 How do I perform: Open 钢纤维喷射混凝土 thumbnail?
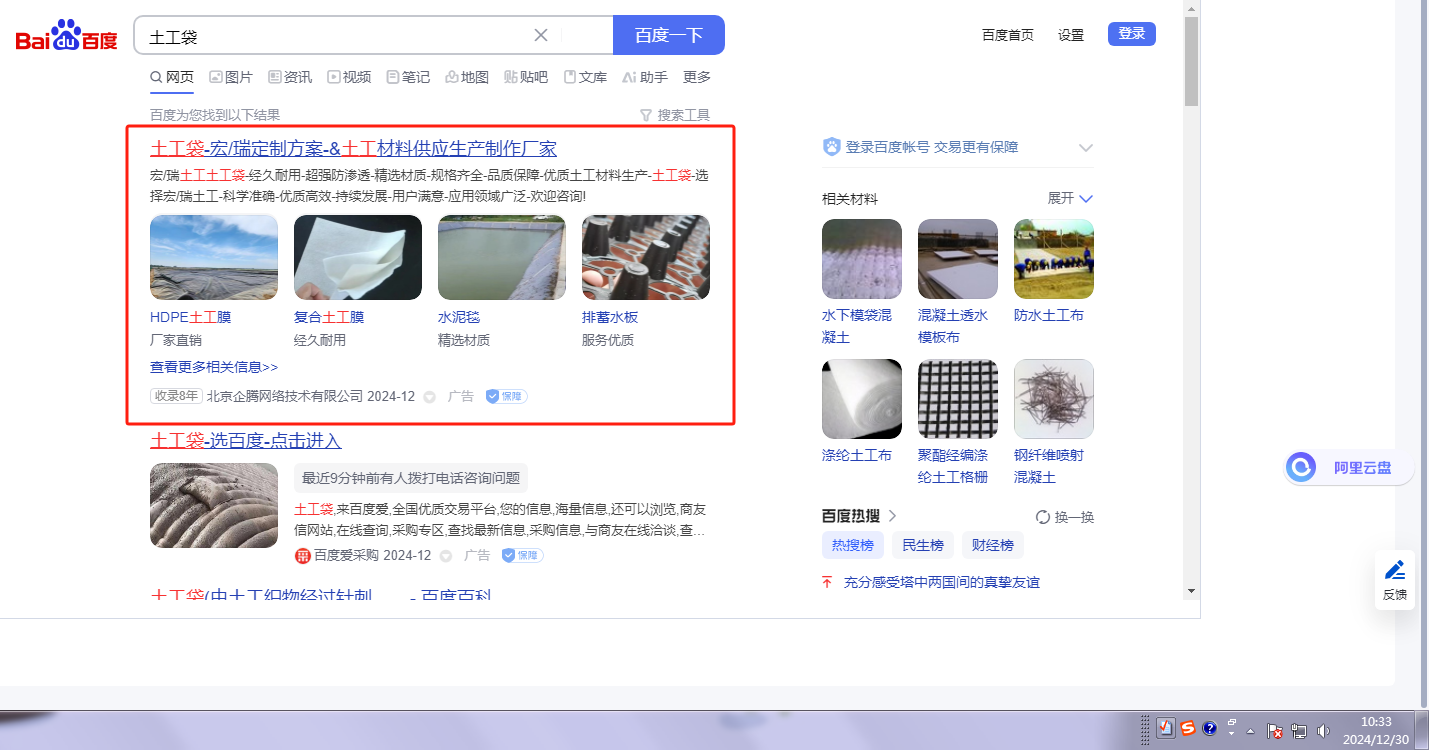1054,399
